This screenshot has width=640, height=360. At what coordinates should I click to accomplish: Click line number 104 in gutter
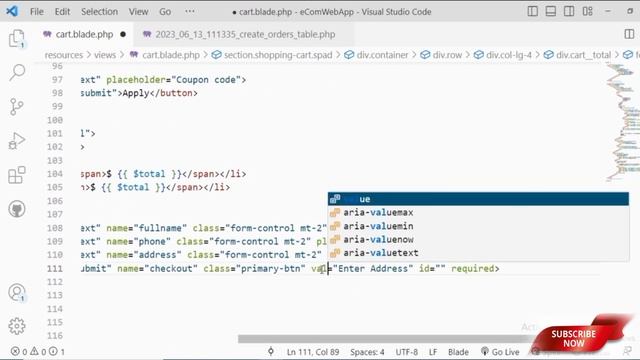click(x=55, y=174)
